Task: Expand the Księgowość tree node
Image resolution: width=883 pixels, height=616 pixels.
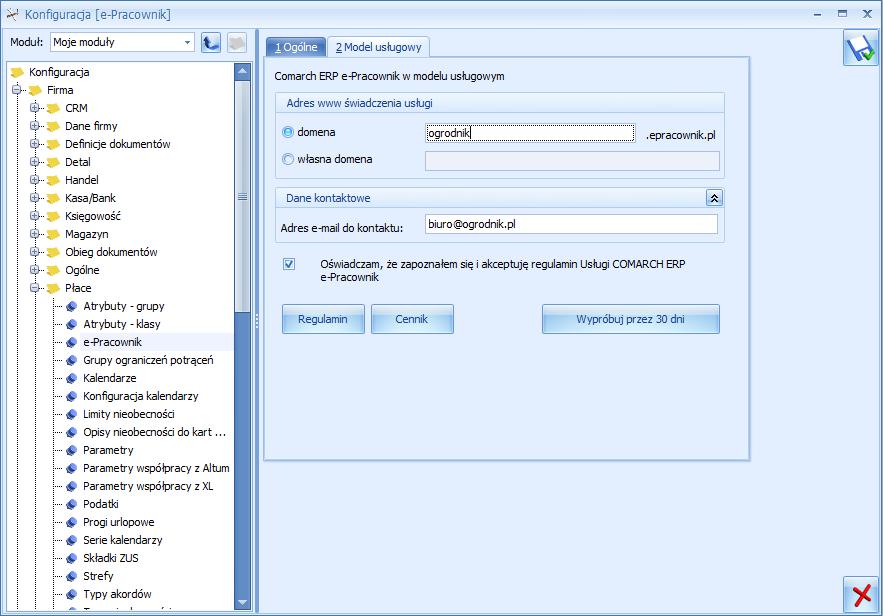Action: click(34, 216)
